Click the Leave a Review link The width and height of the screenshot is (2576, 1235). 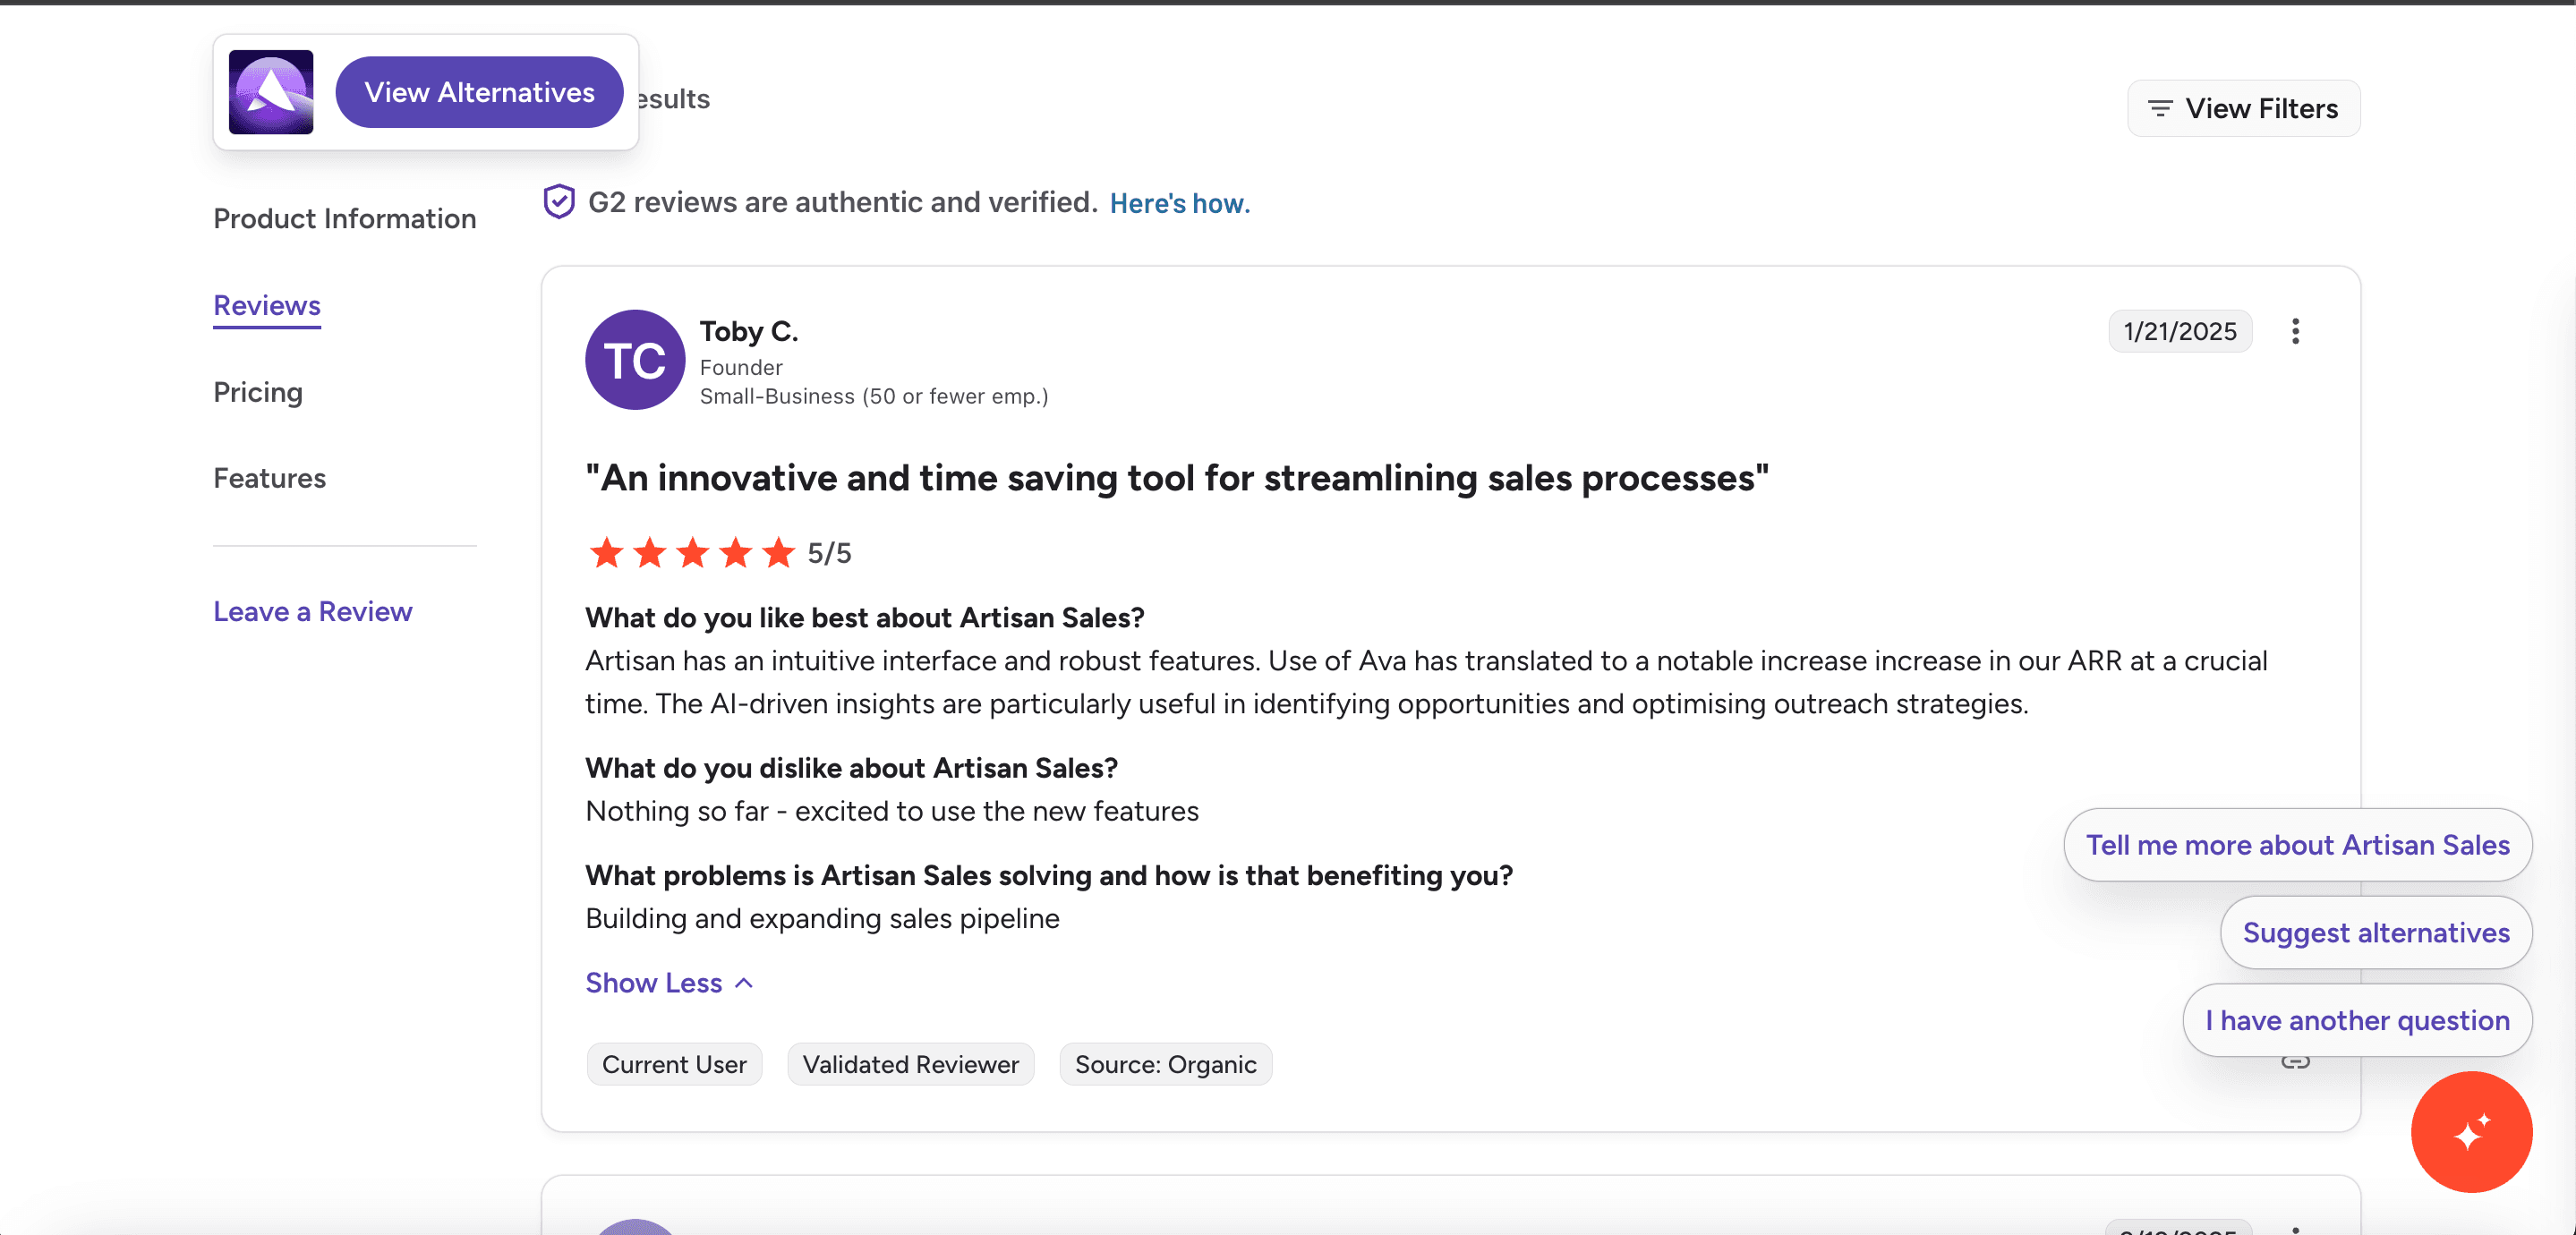click(312, 611)
